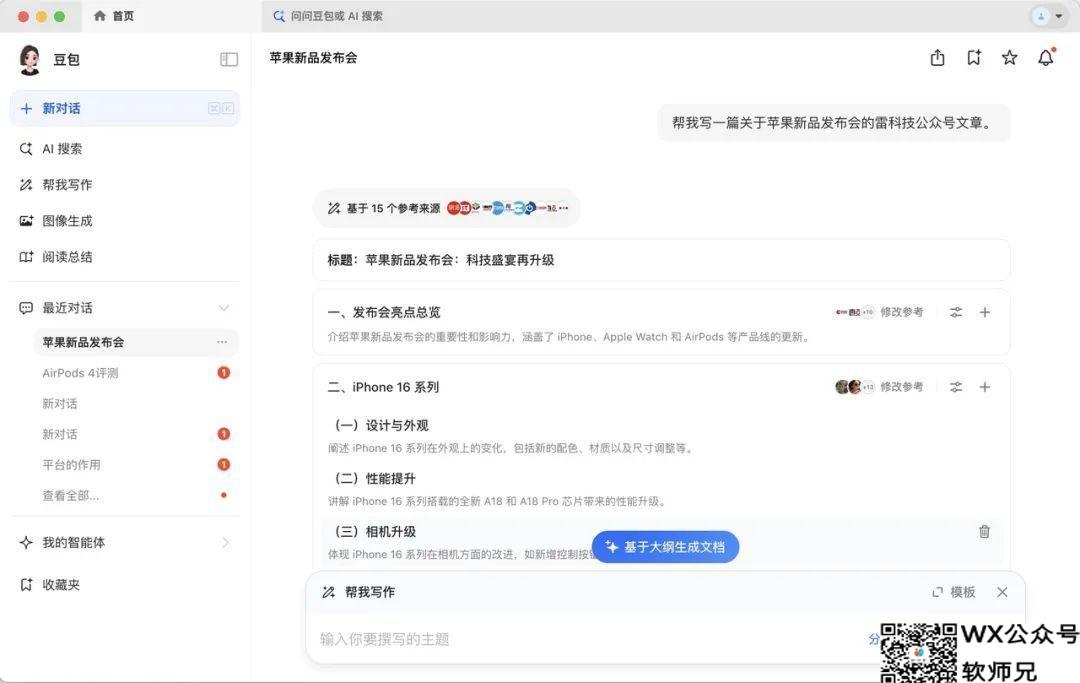Start a new chat with 新对话

[125, 108]
